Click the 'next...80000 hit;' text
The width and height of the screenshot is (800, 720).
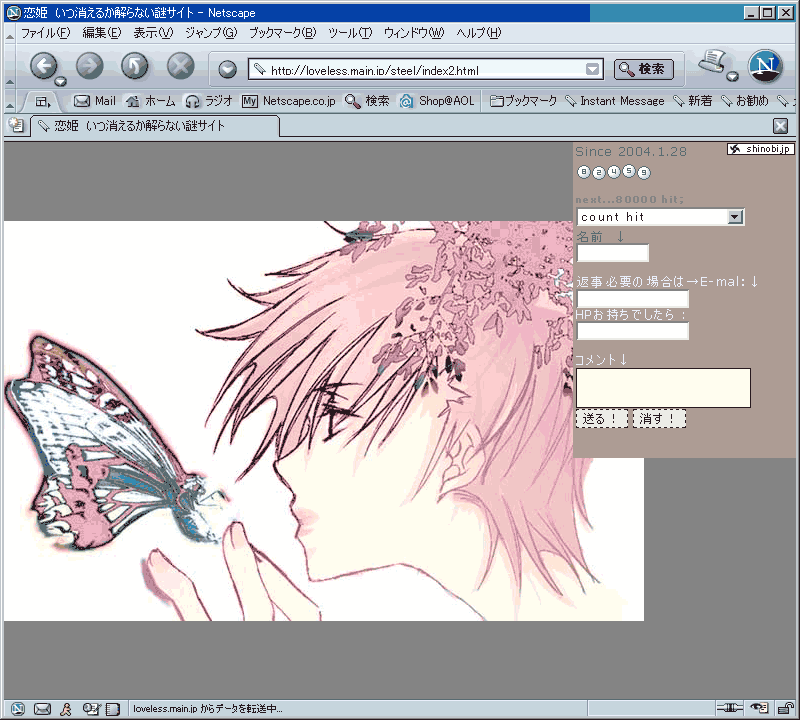tap(630, 200)
